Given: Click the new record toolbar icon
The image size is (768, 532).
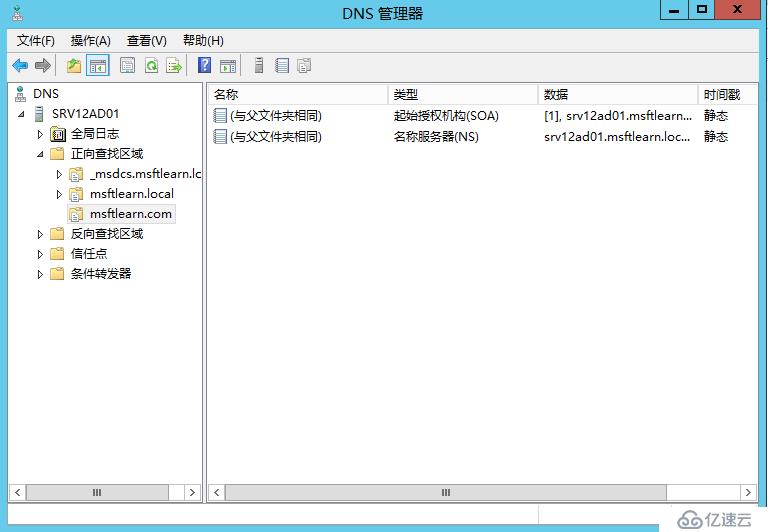Looking at the screenshot, I should click(x=282, y=66).
